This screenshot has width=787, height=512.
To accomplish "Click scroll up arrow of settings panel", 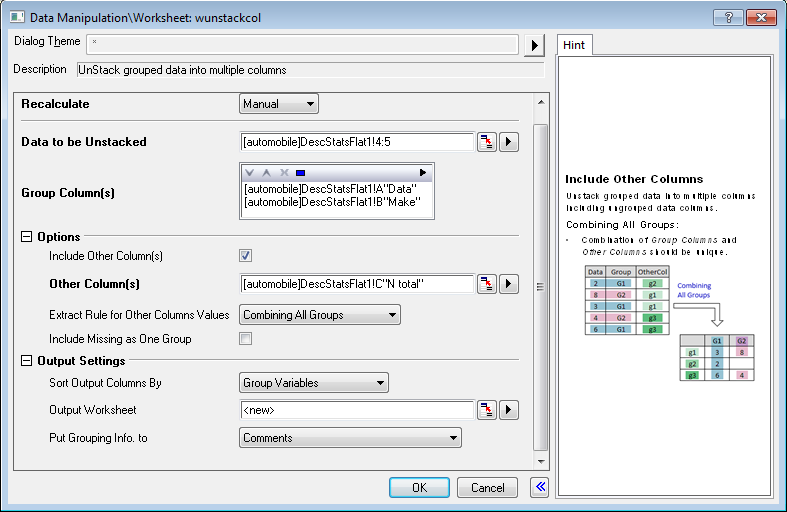I will pyautogui.click(x=541, y=102).
